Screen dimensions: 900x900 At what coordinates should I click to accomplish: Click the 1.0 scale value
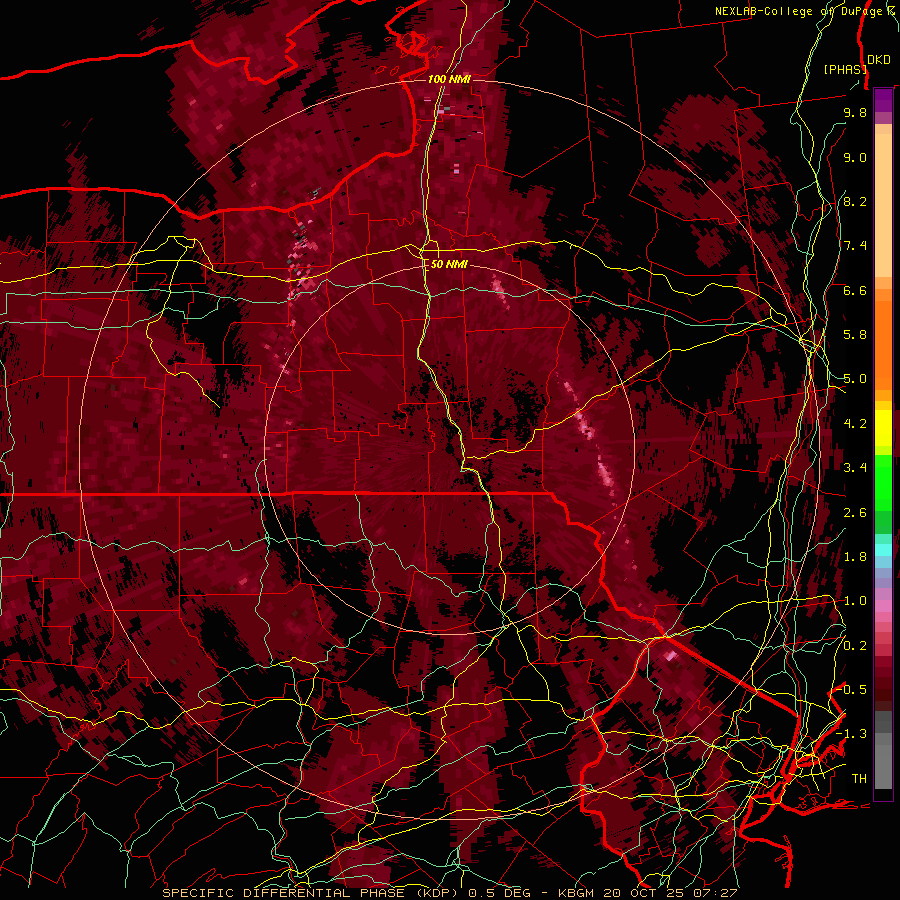tap(855, 601)
